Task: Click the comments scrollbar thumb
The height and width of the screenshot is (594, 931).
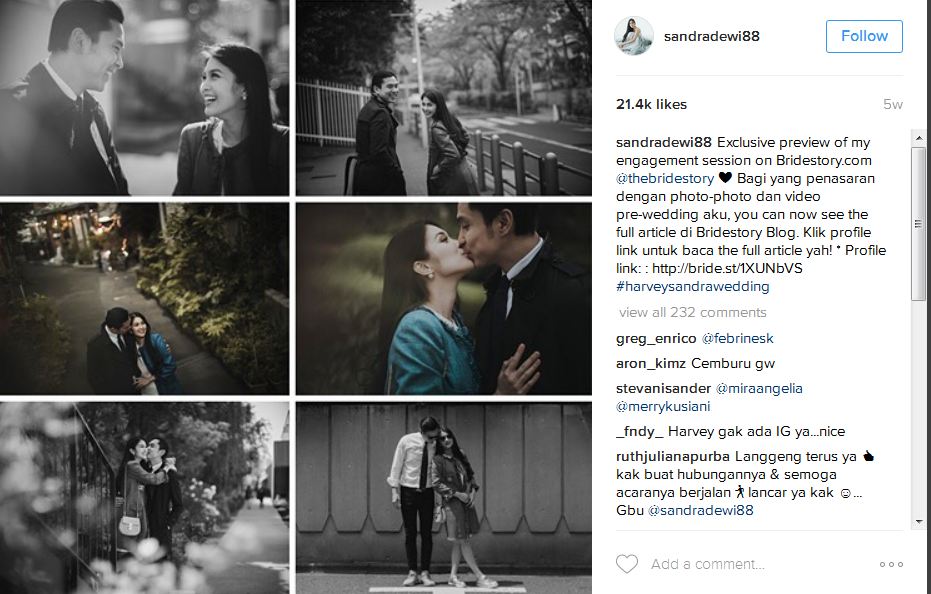Action: coord(919,224)
